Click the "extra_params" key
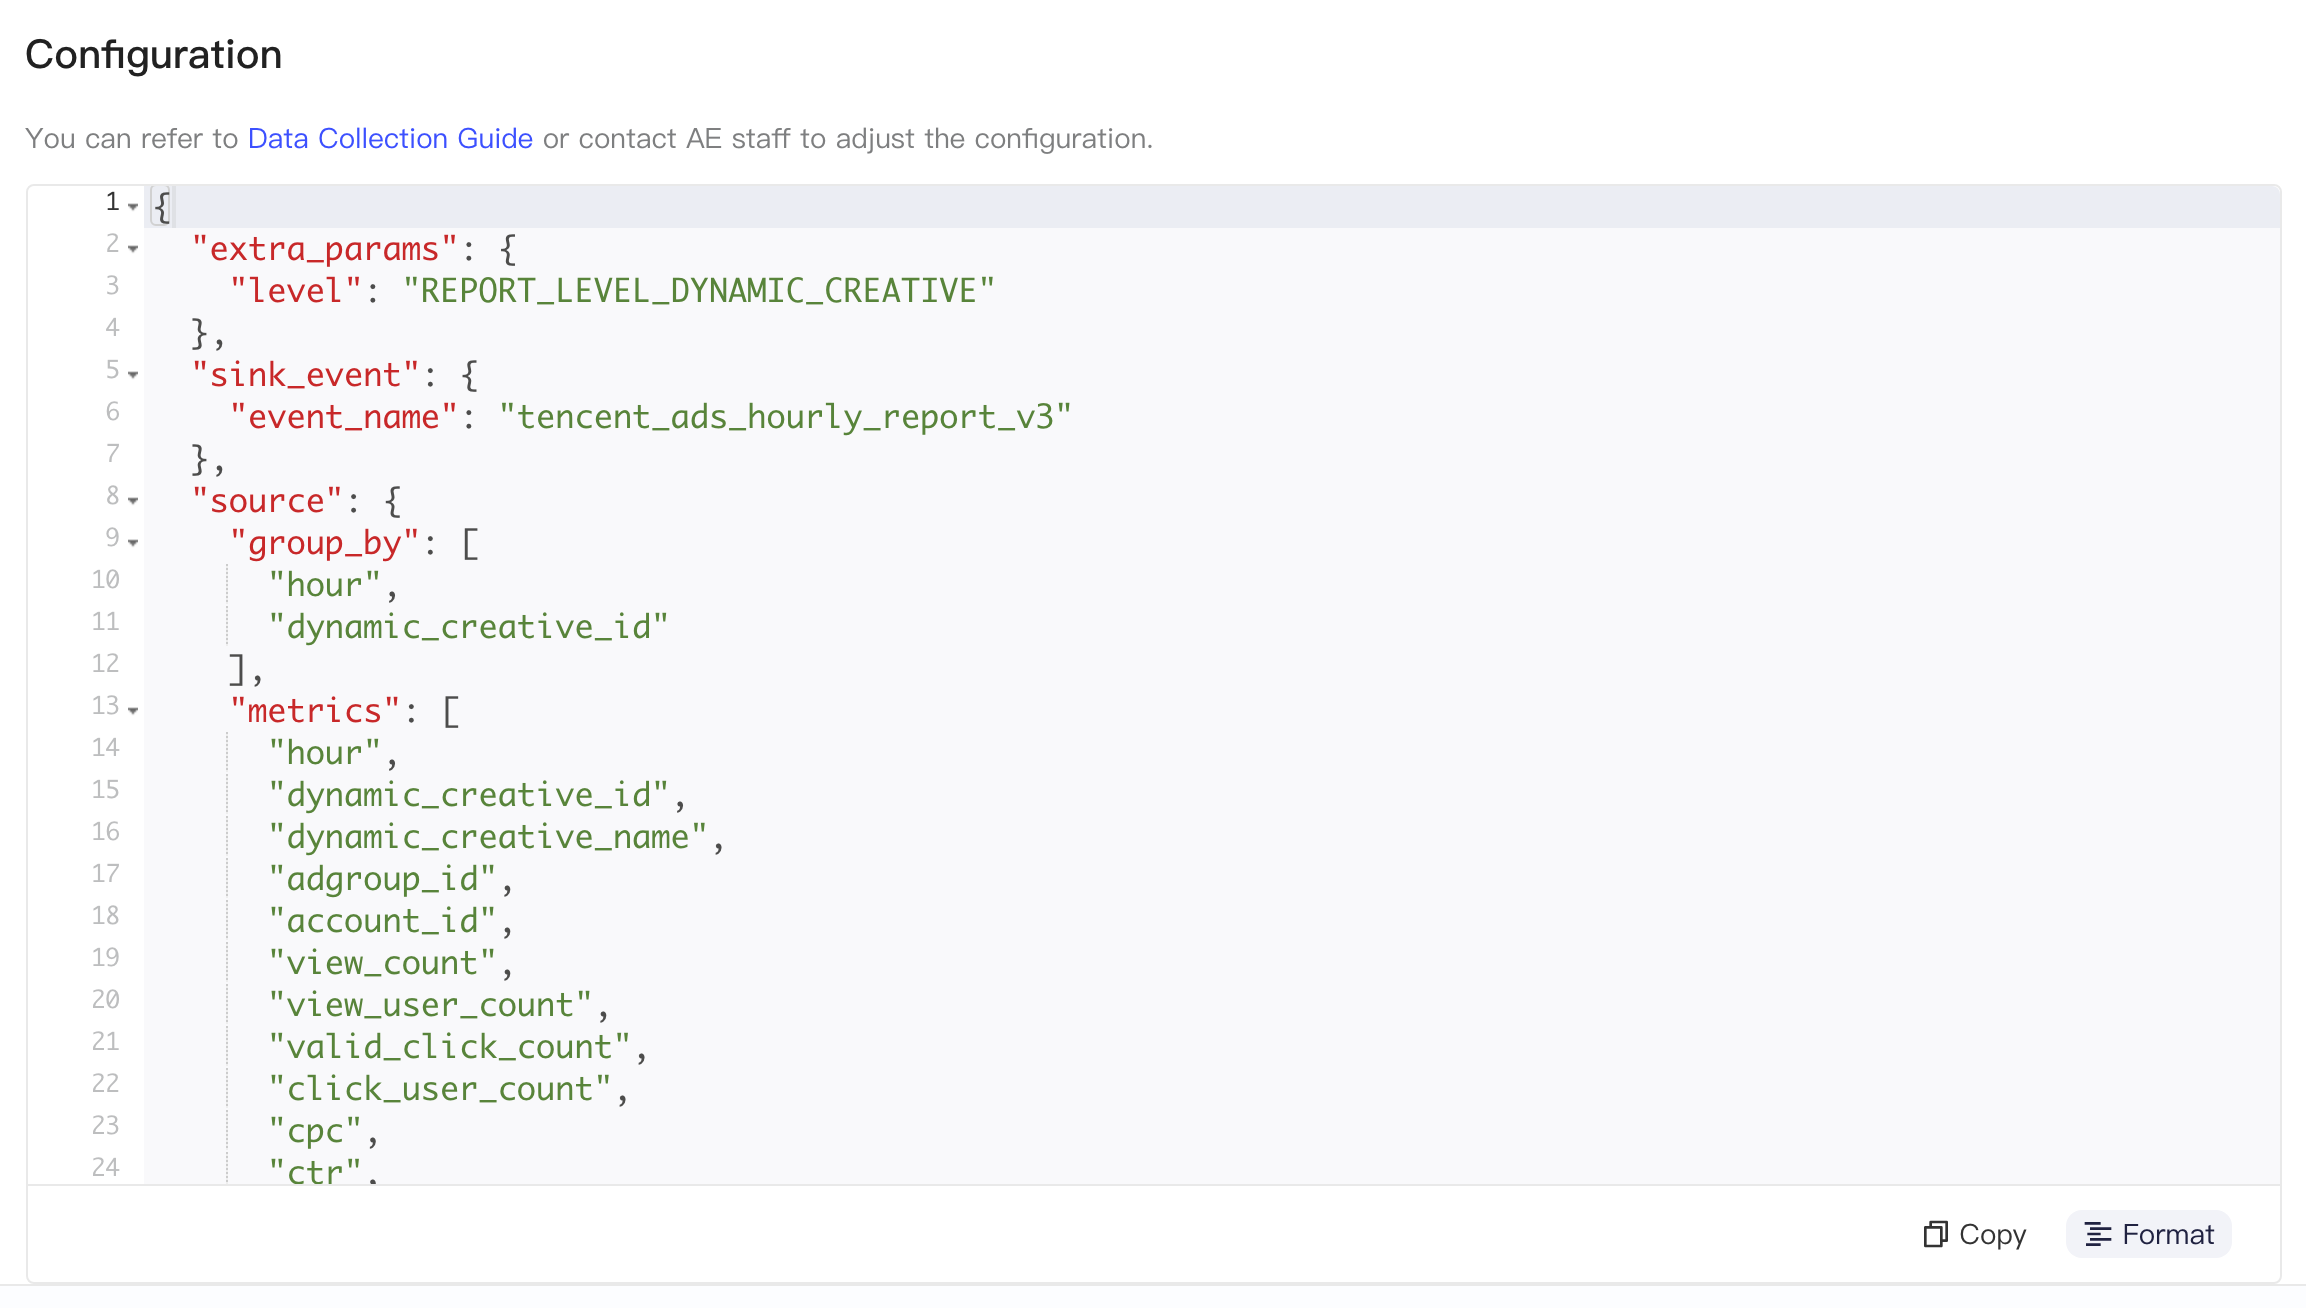Screen dimensions: 2306x1308 pos(324,248)
